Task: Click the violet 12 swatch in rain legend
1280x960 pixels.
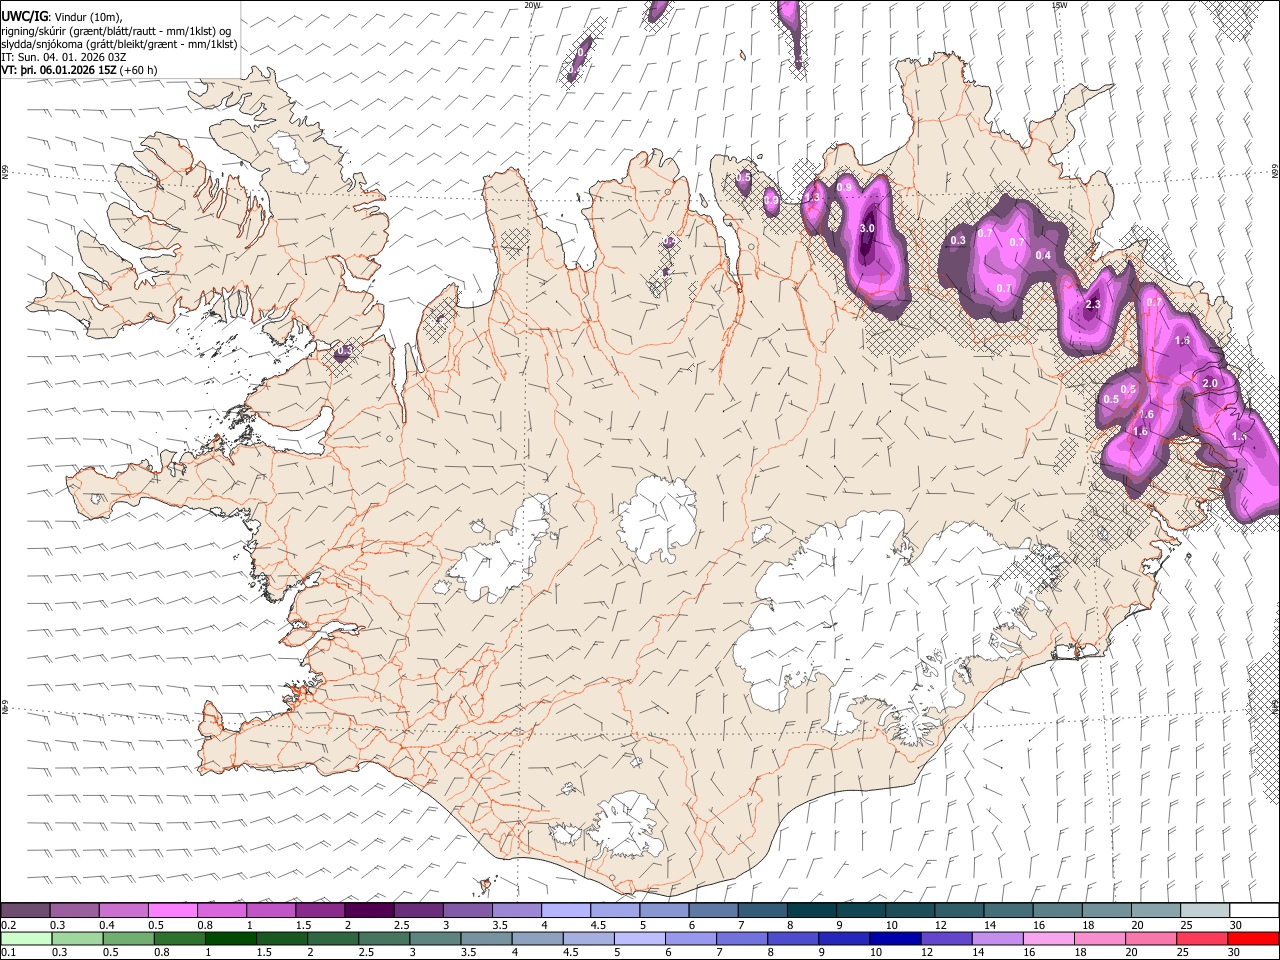Action: (x=946, y=939)
